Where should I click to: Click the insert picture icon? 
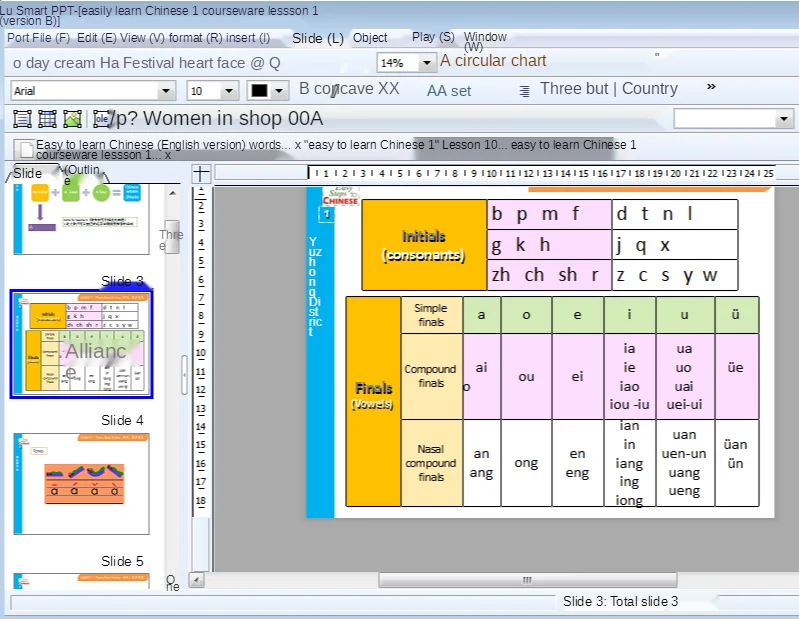(72, 119)
